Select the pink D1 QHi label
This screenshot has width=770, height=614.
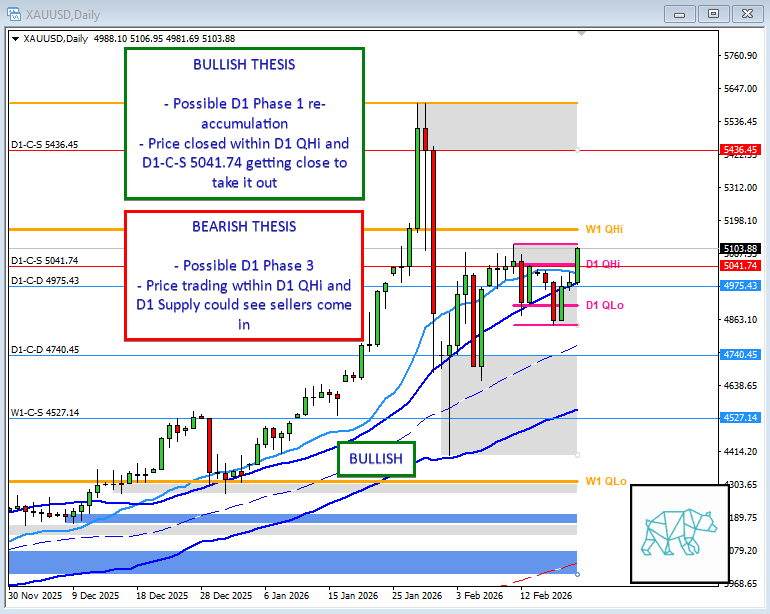pyautogui.click(x=603, y=264)
